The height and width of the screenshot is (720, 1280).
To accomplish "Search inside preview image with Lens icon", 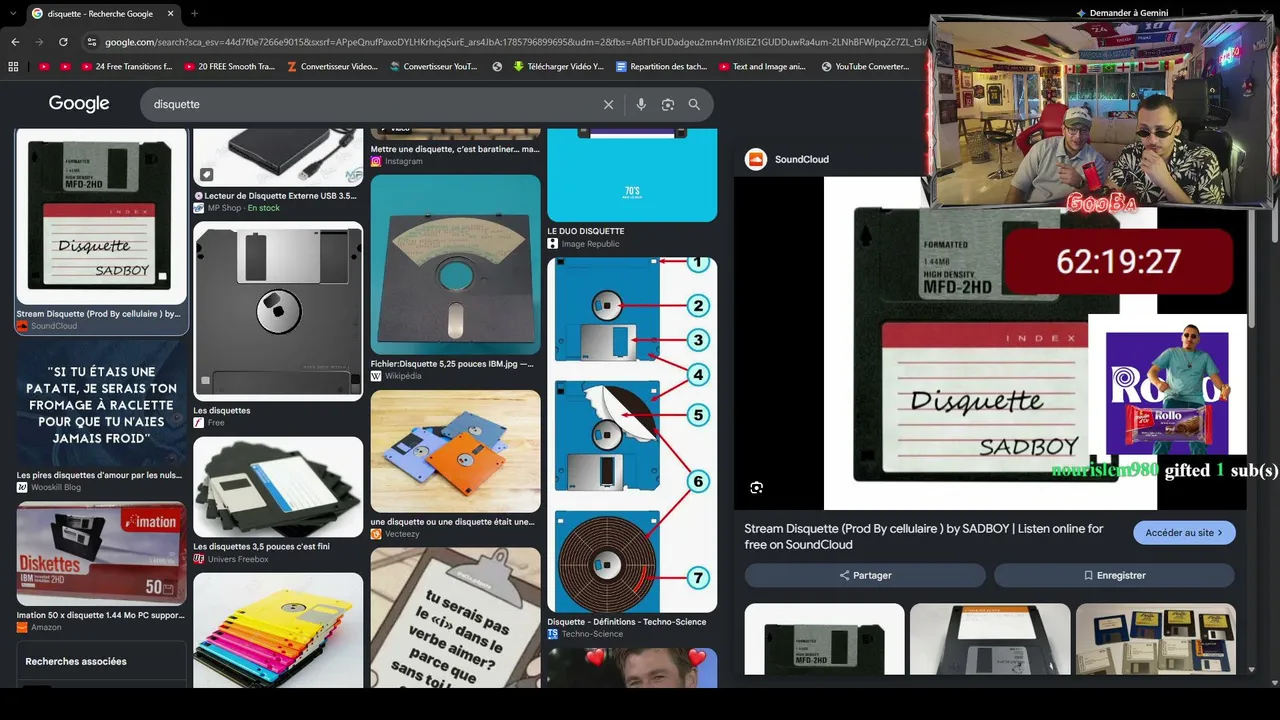I will point(756,488).
